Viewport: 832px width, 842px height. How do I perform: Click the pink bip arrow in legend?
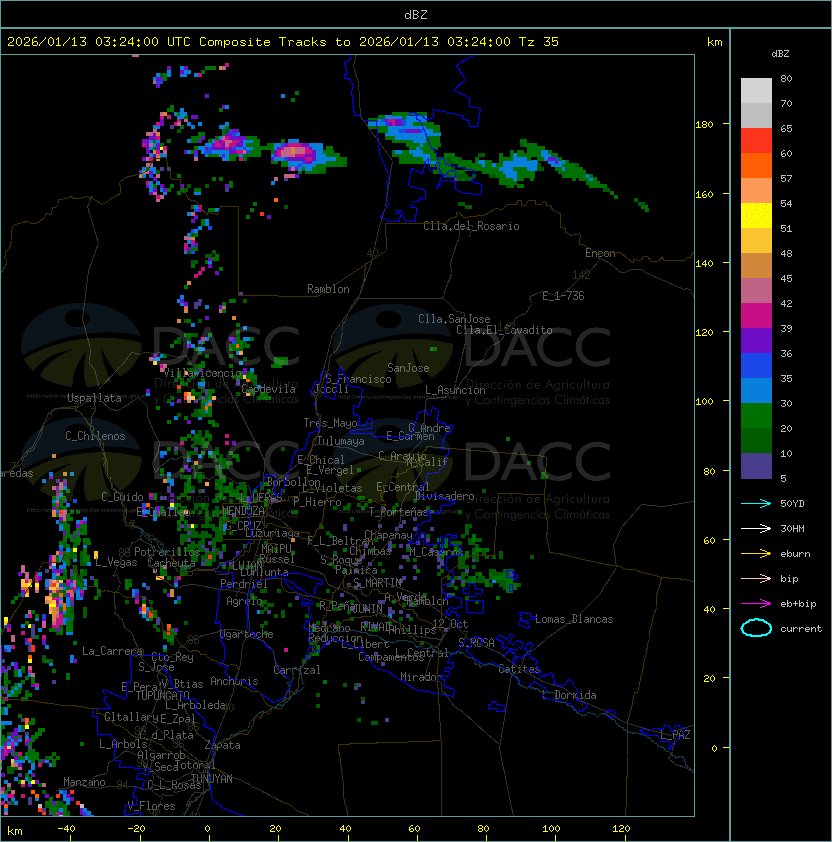point(756,578)
